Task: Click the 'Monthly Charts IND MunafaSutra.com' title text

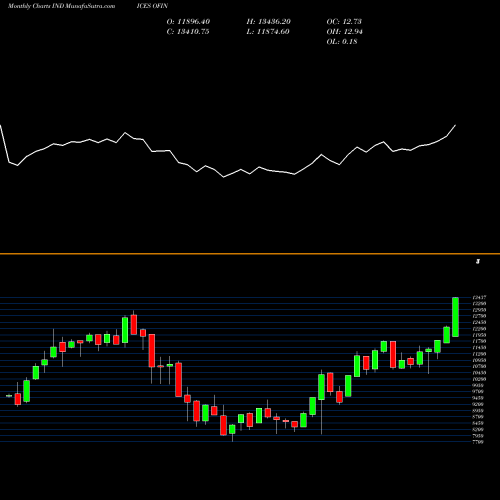Action: (61, 6)
